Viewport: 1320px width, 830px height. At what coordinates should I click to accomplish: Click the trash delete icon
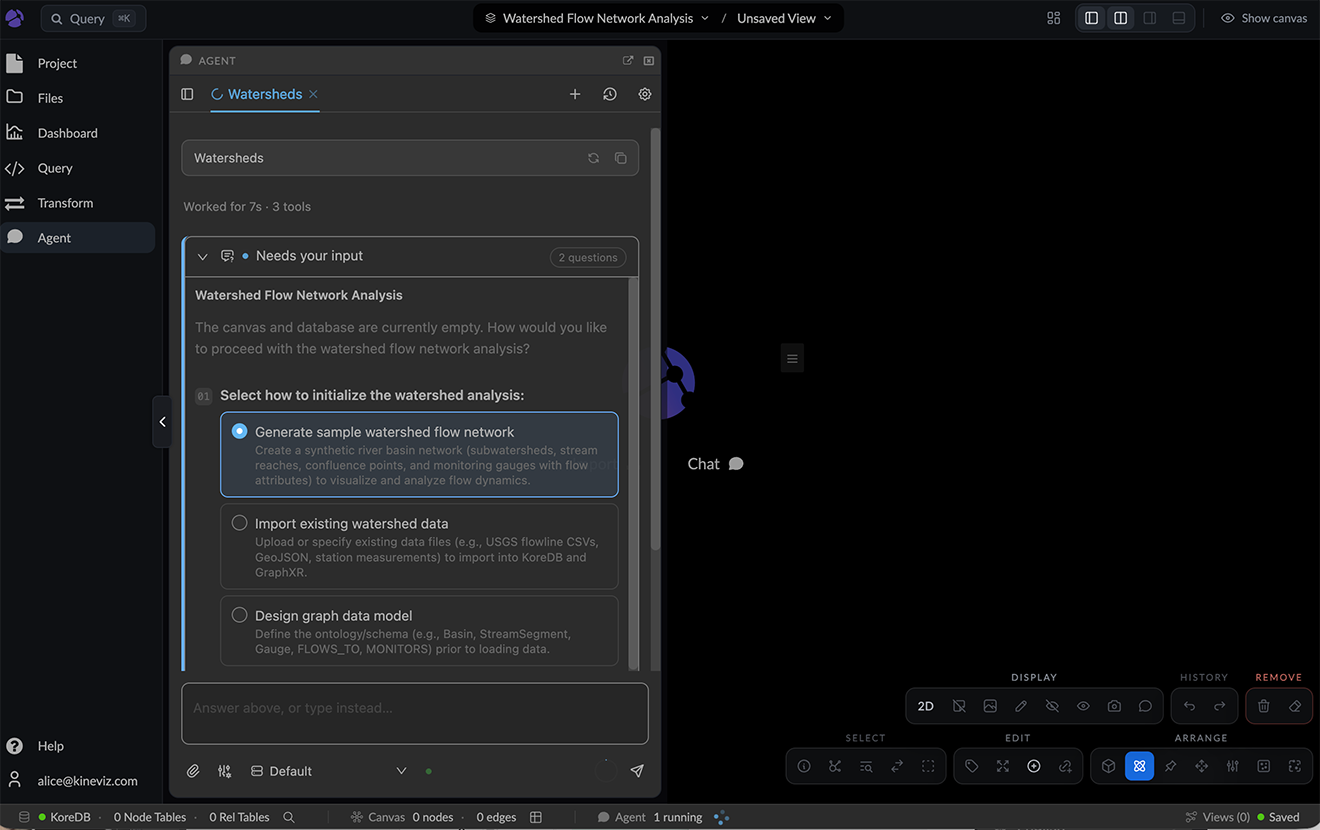pos(1264,706)
